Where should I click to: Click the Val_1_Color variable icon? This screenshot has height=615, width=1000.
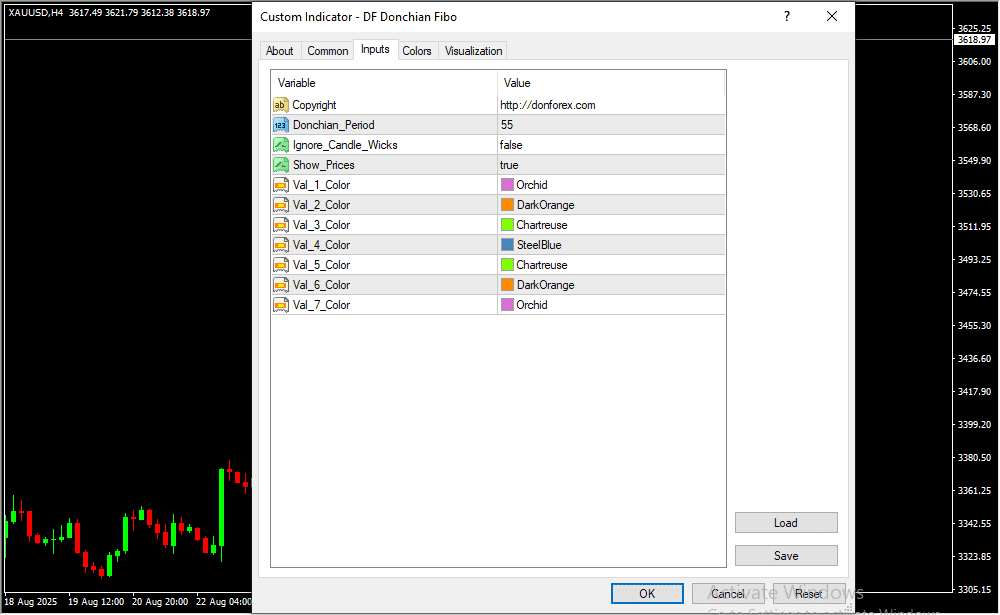(281, 185)
